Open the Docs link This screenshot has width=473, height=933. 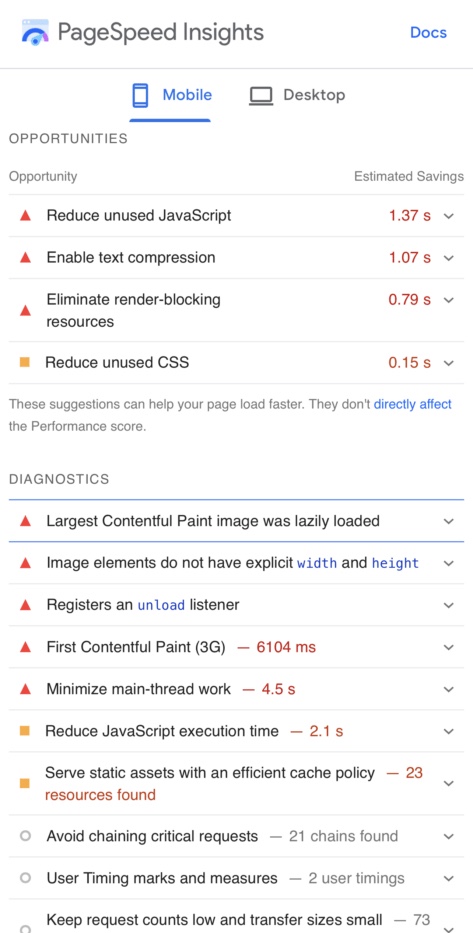(428, 32)
